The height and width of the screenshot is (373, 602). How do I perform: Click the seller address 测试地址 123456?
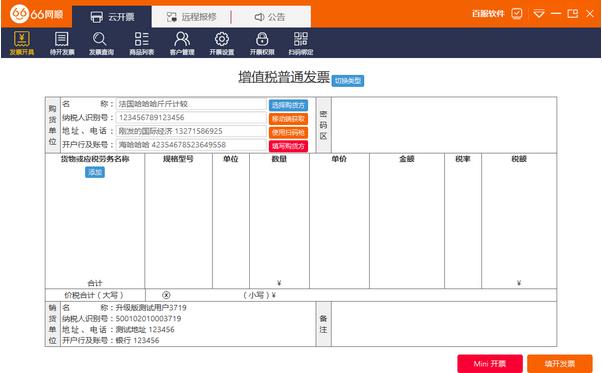[145, 330]
